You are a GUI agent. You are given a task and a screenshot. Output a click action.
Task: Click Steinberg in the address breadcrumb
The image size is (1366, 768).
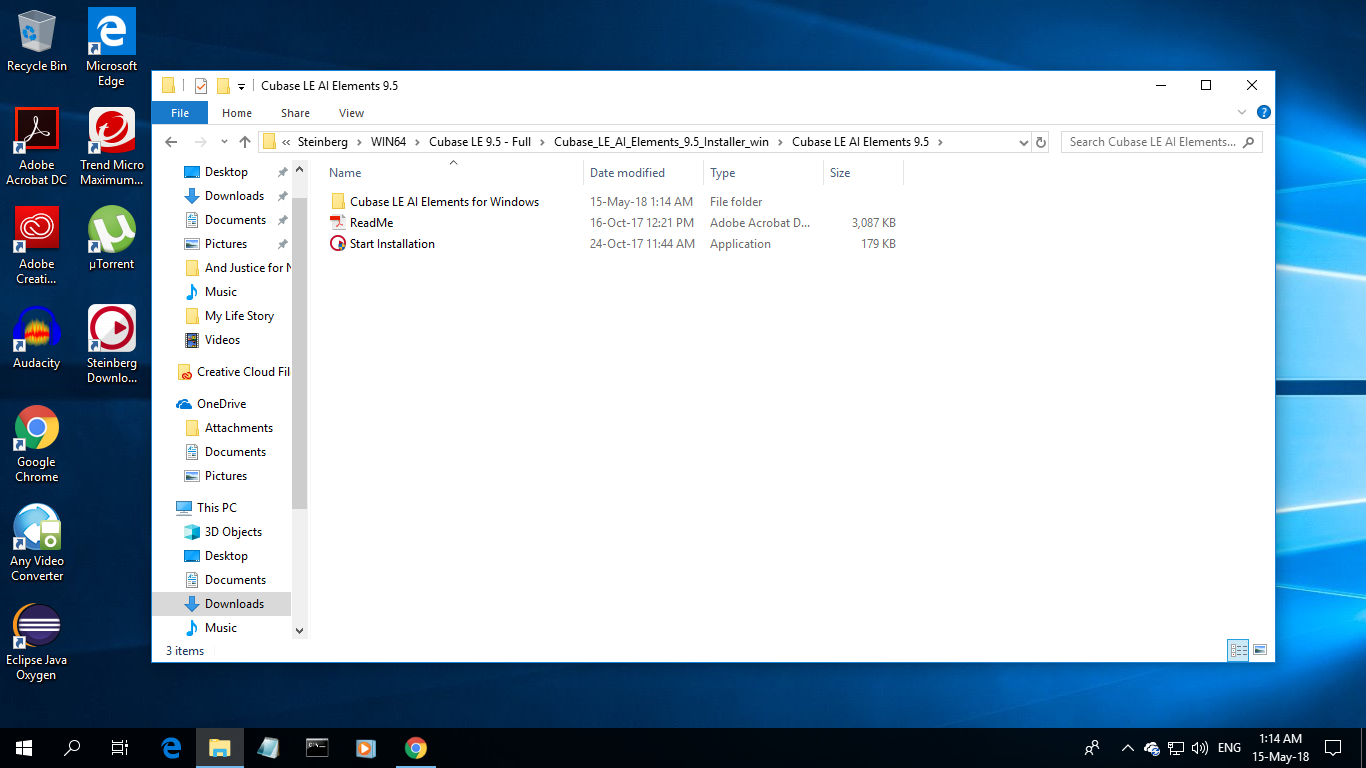tap(323, 142)
